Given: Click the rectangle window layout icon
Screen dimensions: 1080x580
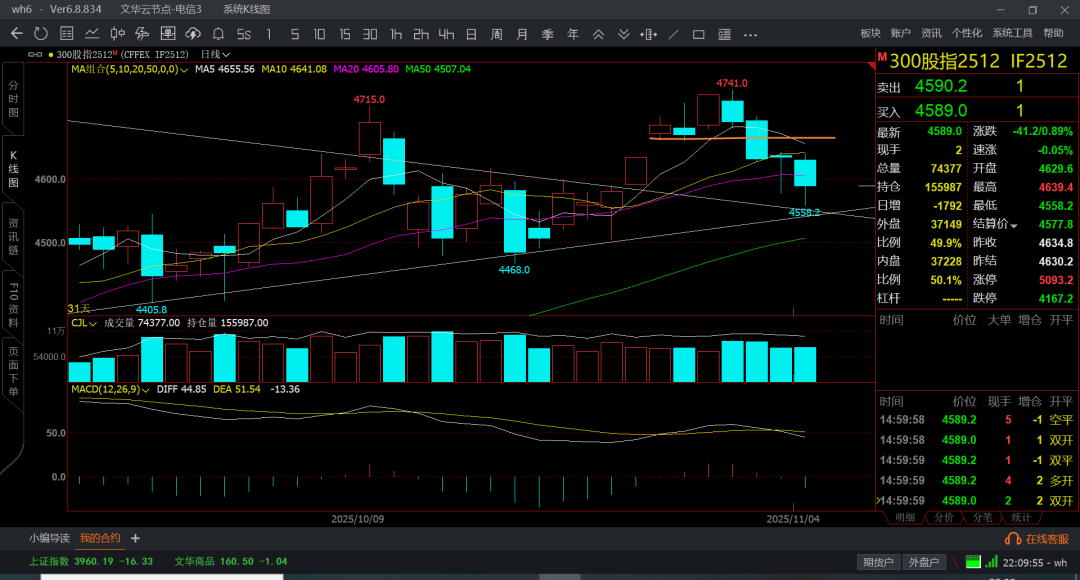Looking at the screenshot, I should [698, 34].
